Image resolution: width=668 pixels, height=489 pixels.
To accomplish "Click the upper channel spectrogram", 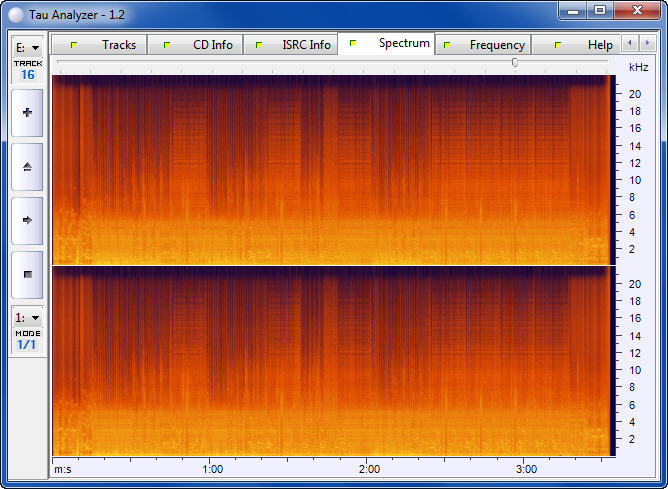I will [x=331, y=169].
